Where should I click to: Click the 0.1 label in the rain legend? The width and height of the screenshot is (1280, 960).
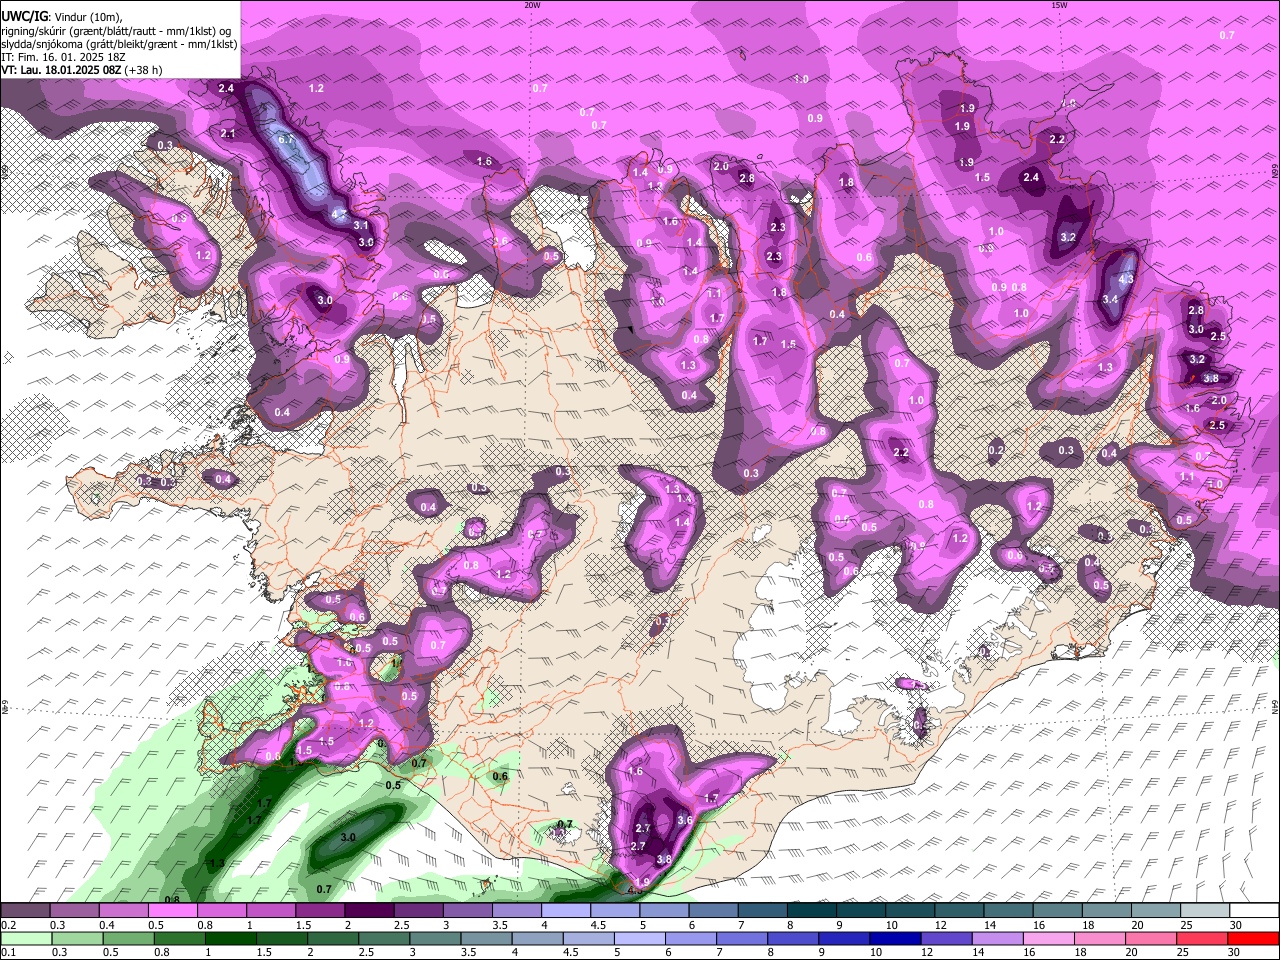coord(8,953)
